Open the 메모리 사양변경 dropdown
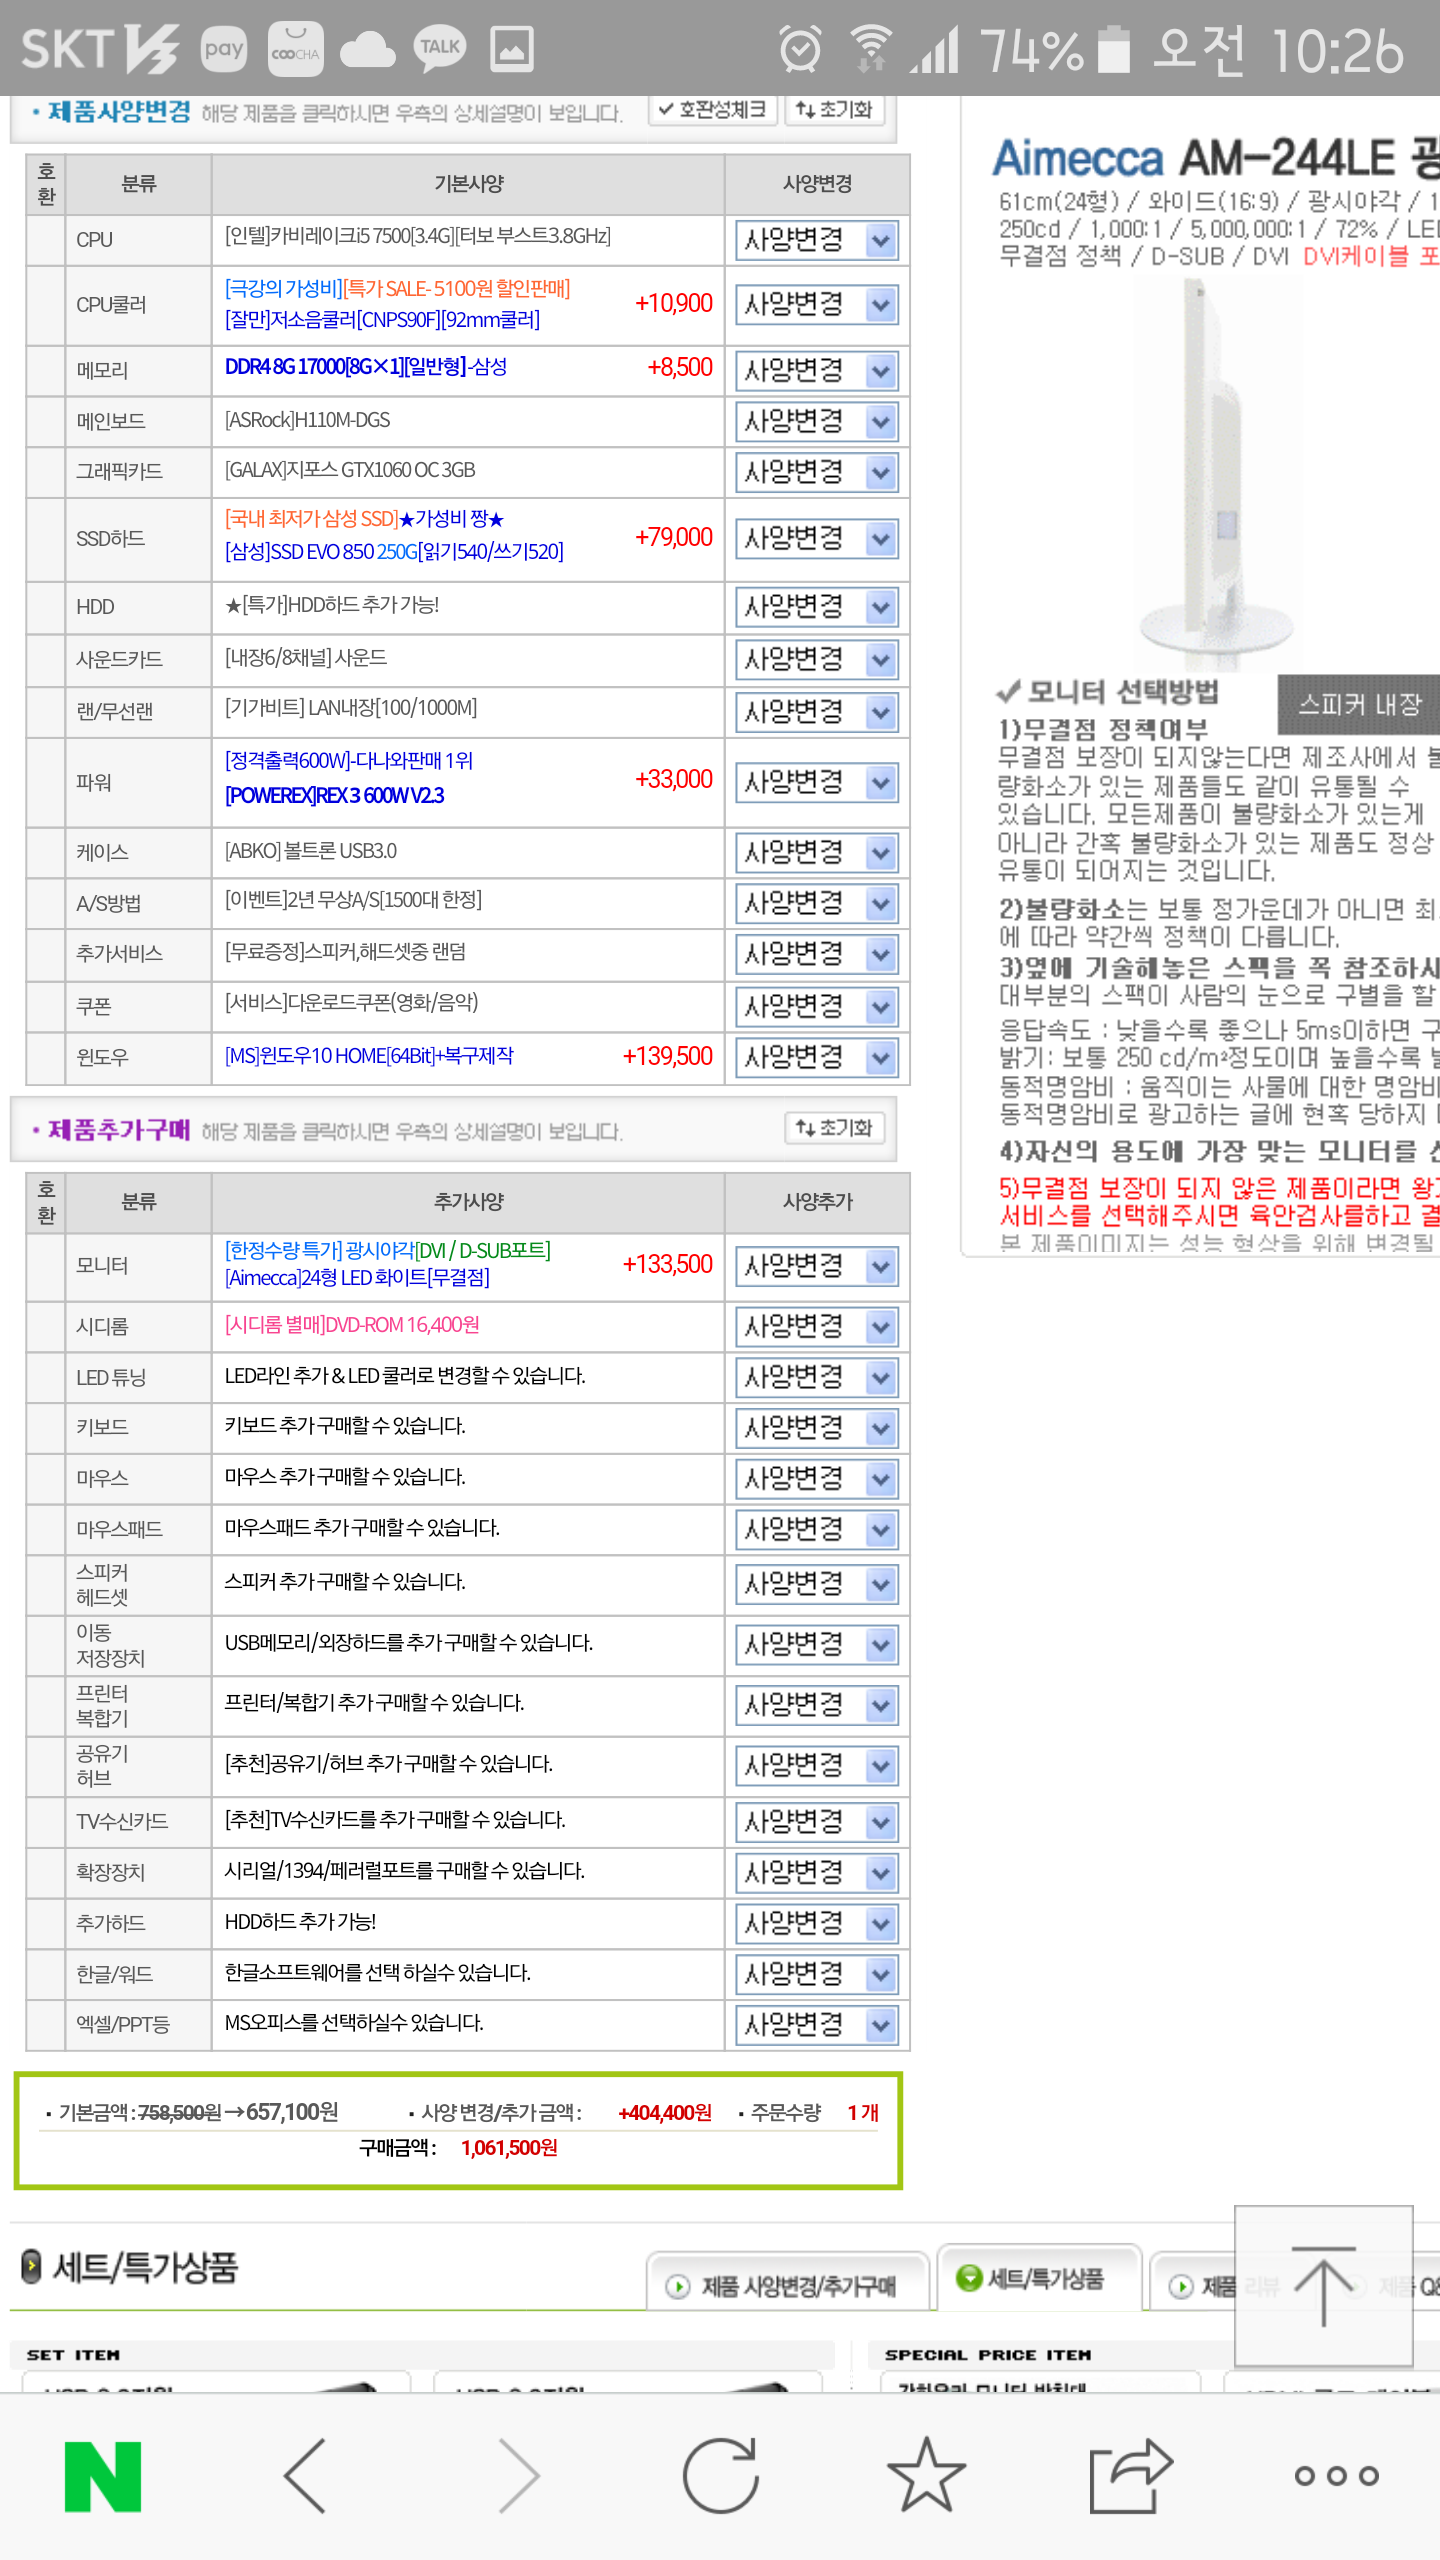 [x=816, y=371]
